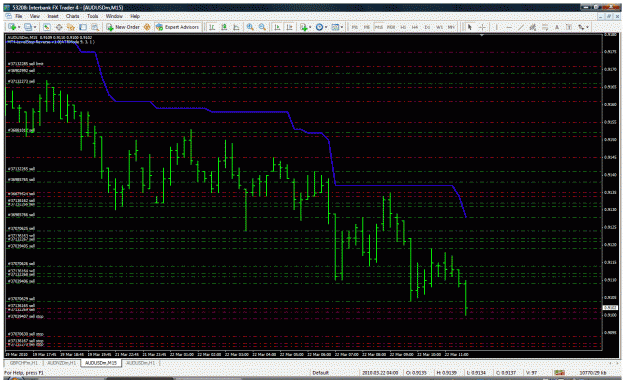Click the Default profile status bar entry
The height and width of the screenshot is (380, 625).
(x=321, y=373)
